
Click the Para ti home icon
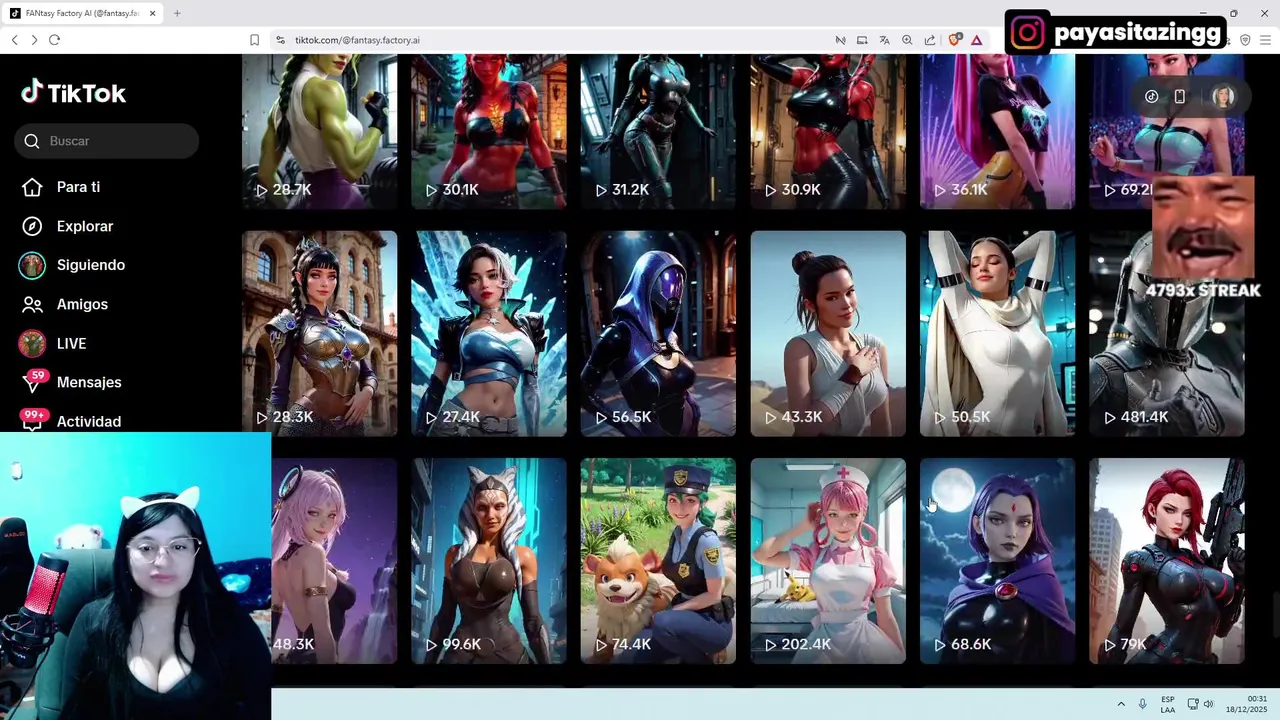32,187
